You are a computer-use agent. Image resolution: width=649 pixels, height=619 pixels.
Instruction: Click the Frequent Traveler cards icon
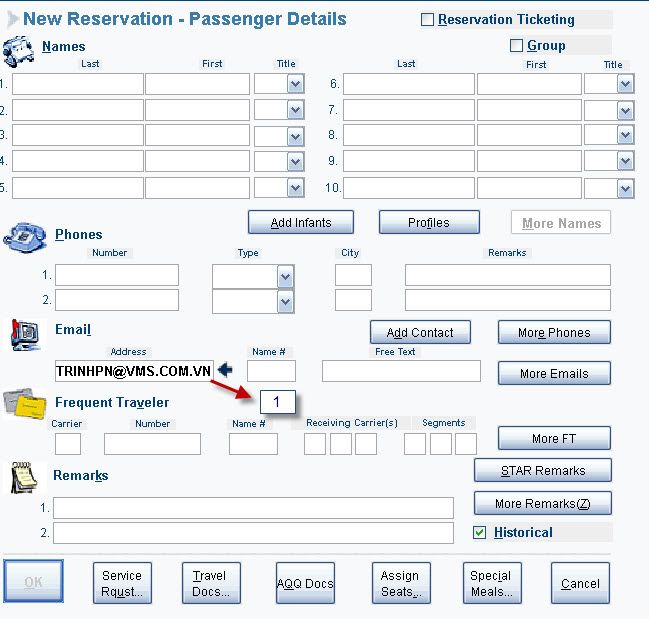(24, 403)
